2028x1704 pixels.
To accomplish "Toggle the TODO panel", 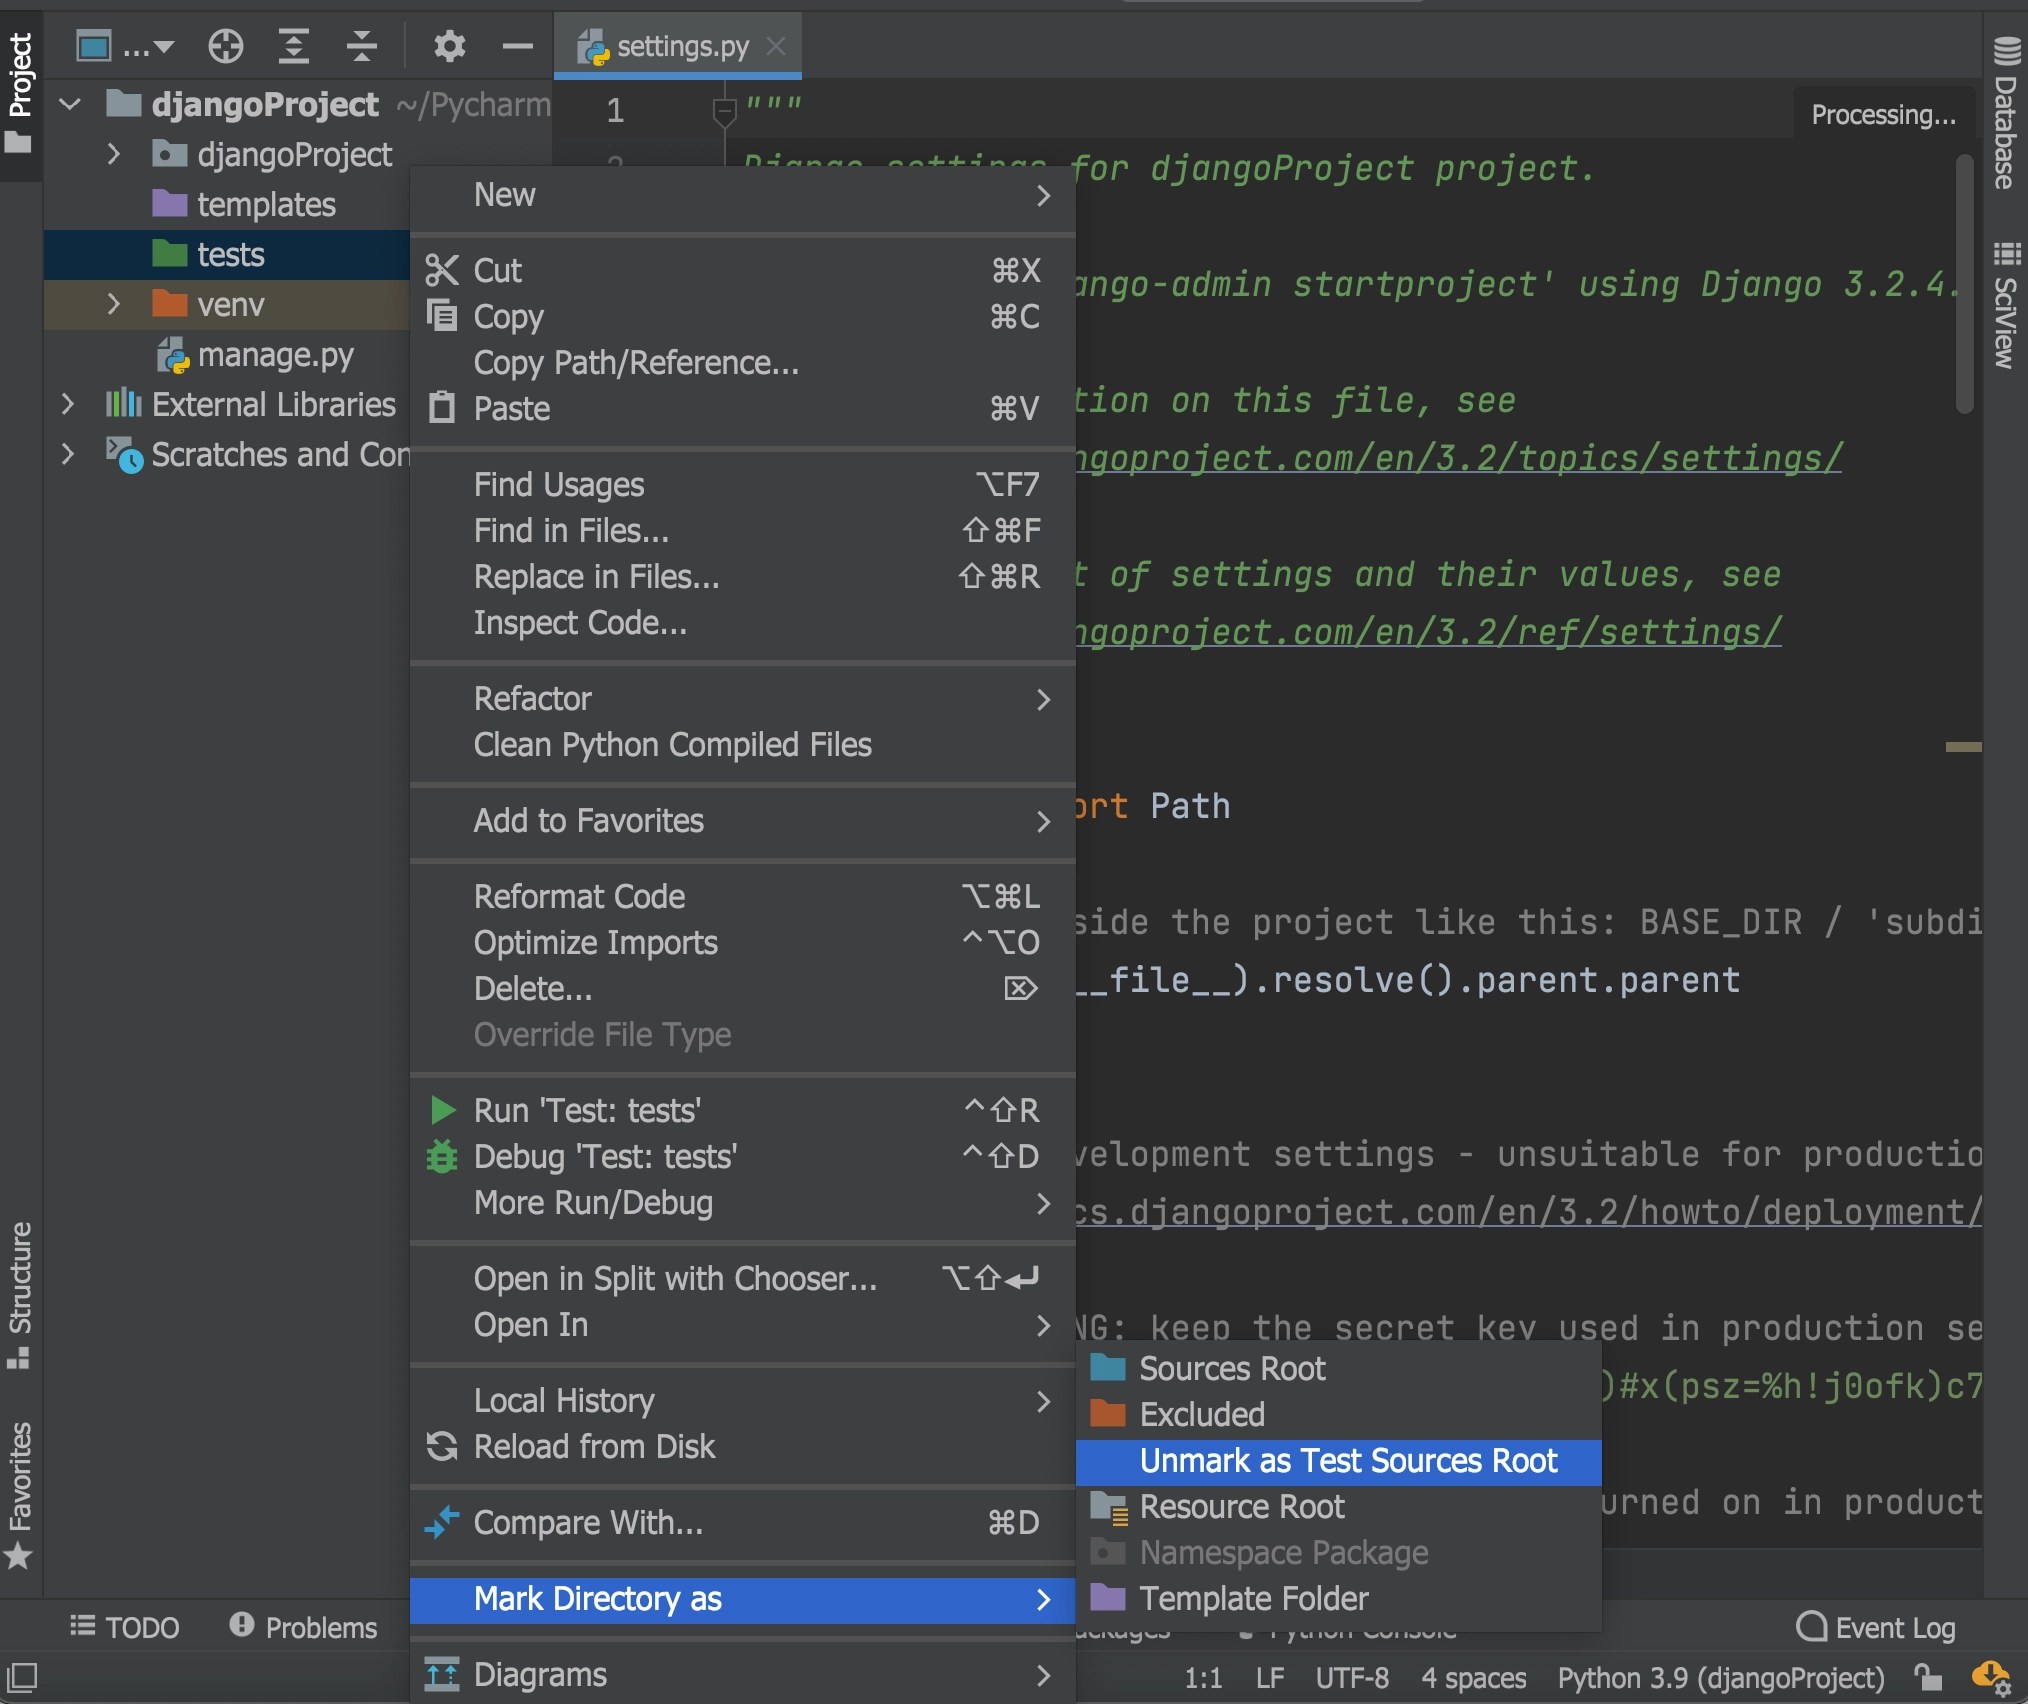I will 124,1627.
